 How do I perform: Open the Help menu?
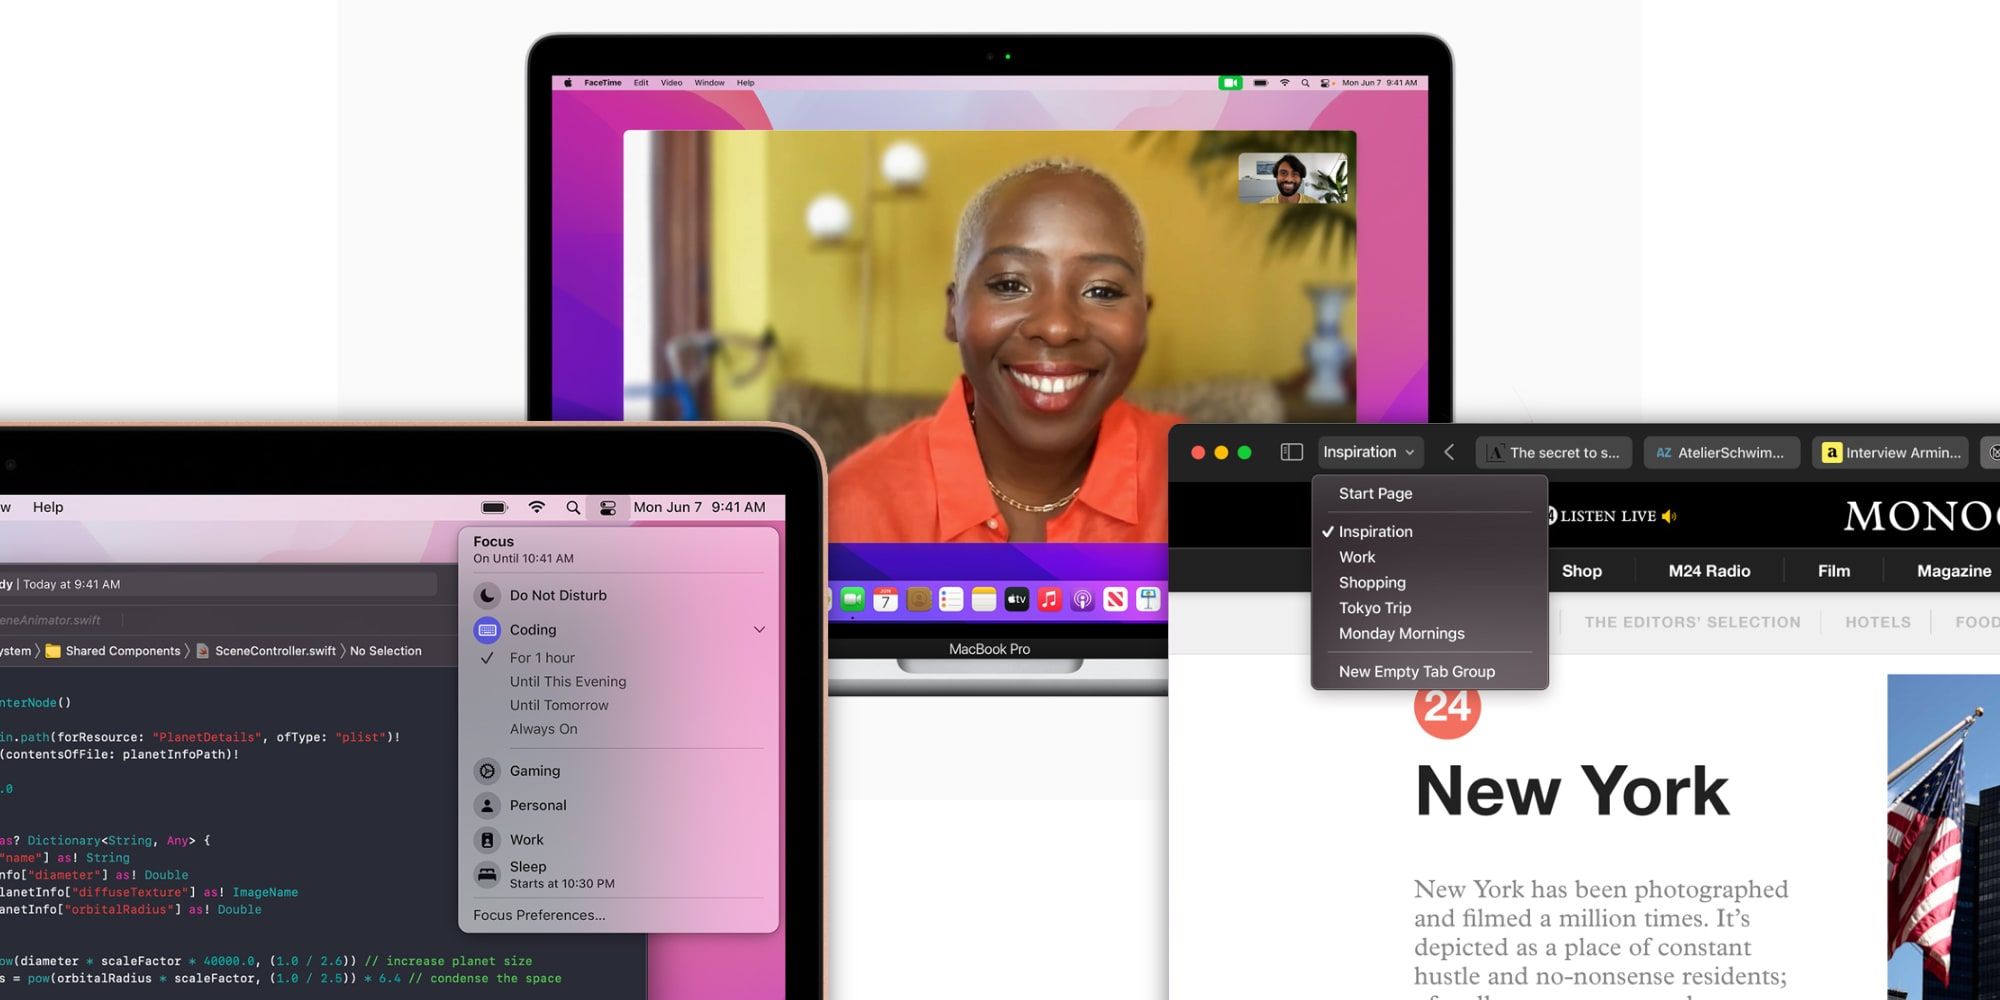(x=47, y=507)
